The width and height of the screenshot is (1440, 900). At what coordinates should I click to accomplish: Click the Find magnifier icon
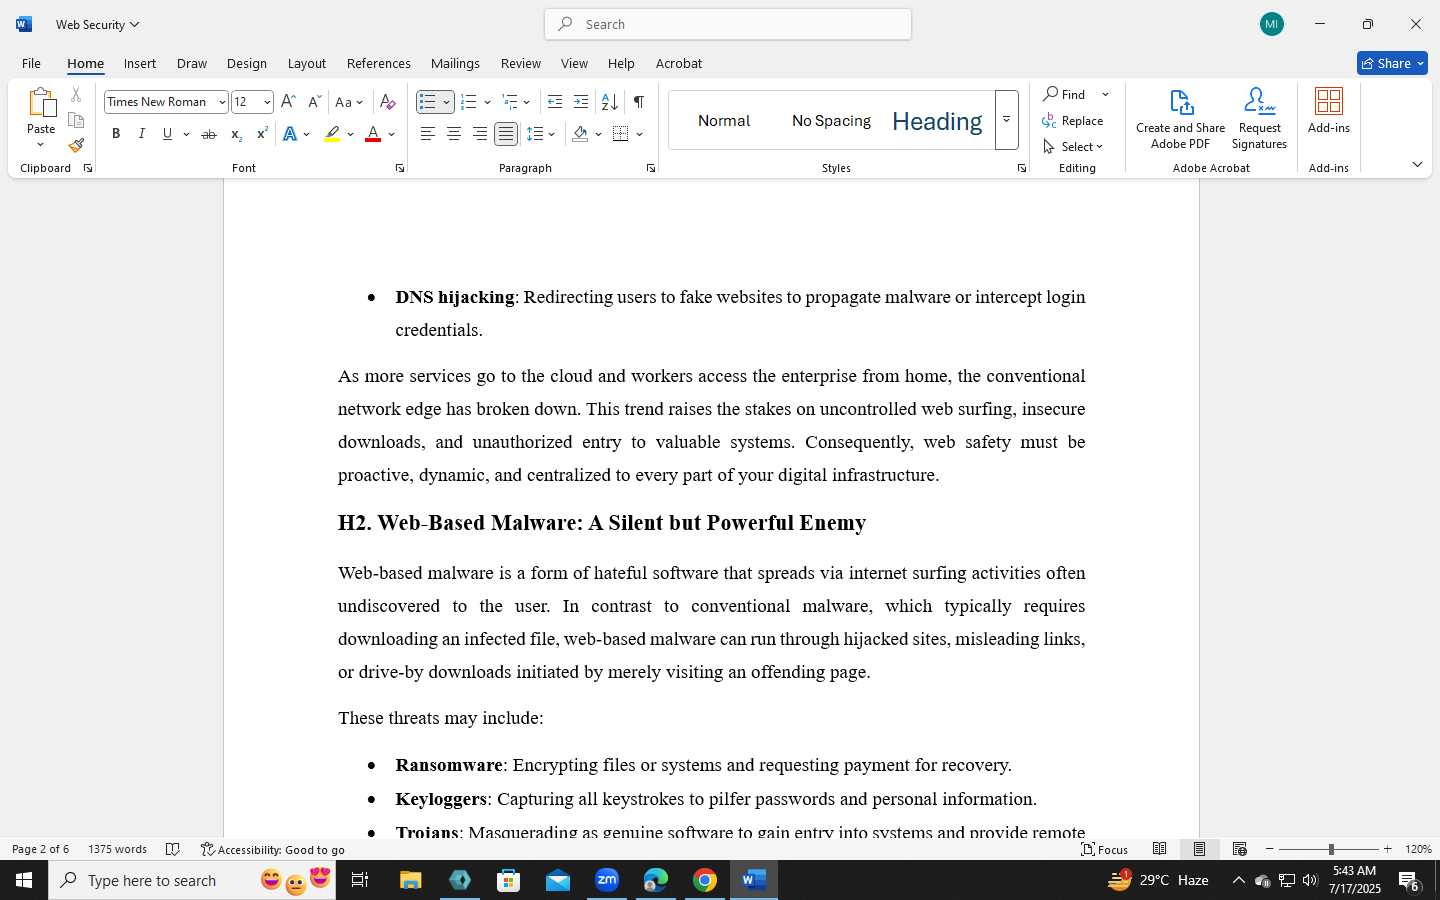[1051, 94]
